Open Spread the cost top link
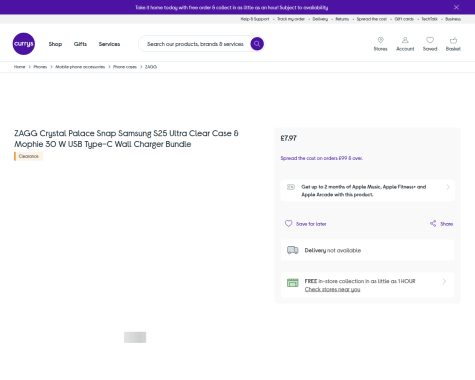Image resolution: width=475 pixels, height=380 pixels. pyautogui.click(x=372, y=19)
